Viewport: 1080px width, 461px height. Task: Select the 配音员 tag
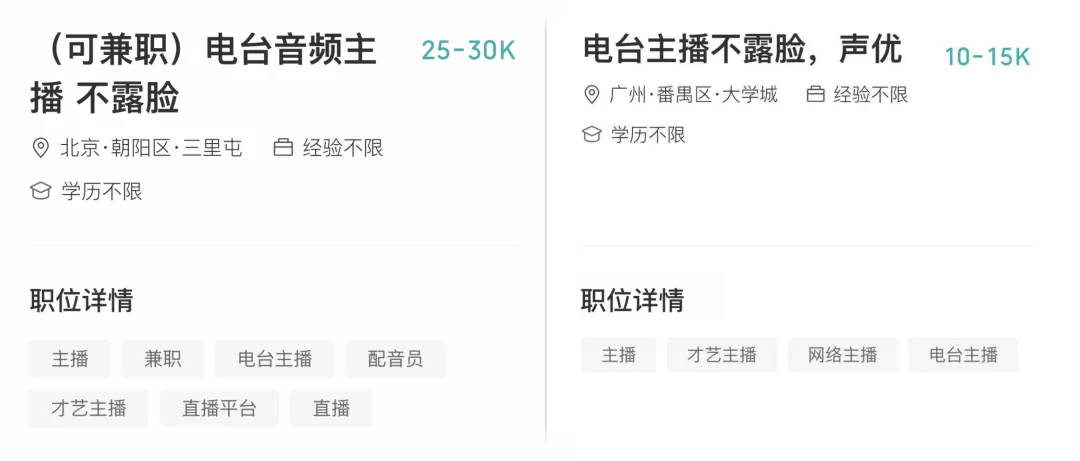(395, 359)
